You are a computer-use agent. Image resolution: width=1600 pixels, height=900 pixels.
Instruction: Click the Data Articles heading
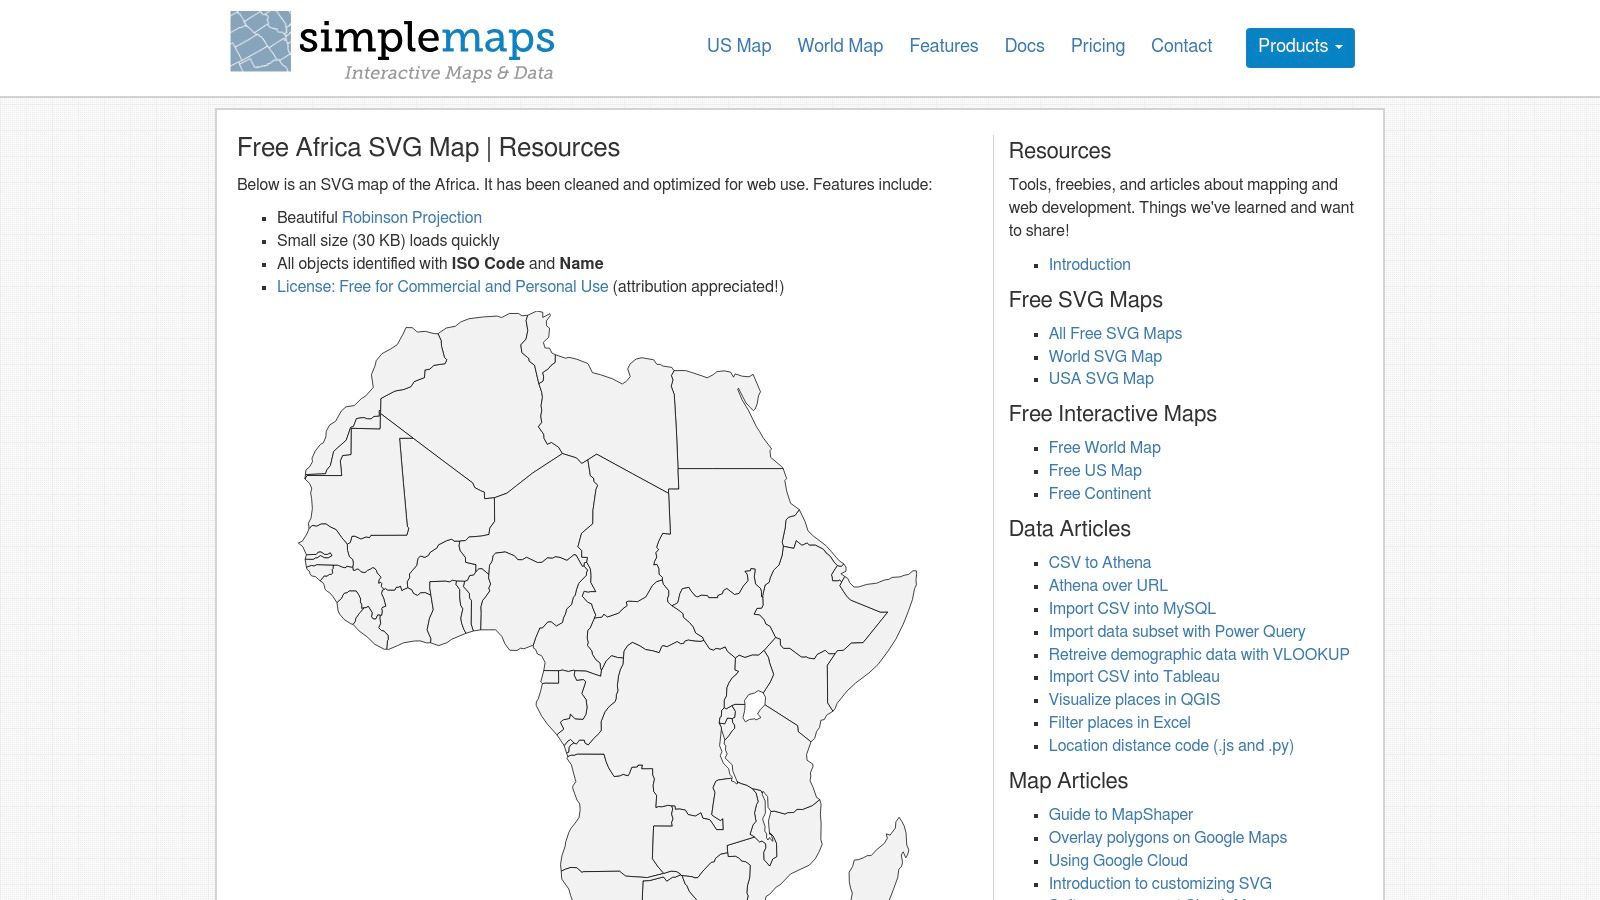click(1070, 529)
